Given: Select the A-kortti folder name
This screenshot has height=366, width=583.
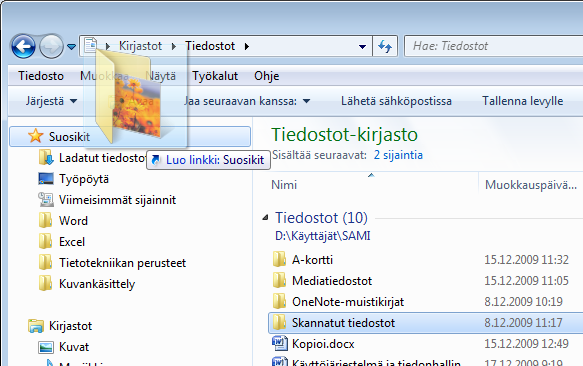Looking at the screenshot, I should [312, 260].
